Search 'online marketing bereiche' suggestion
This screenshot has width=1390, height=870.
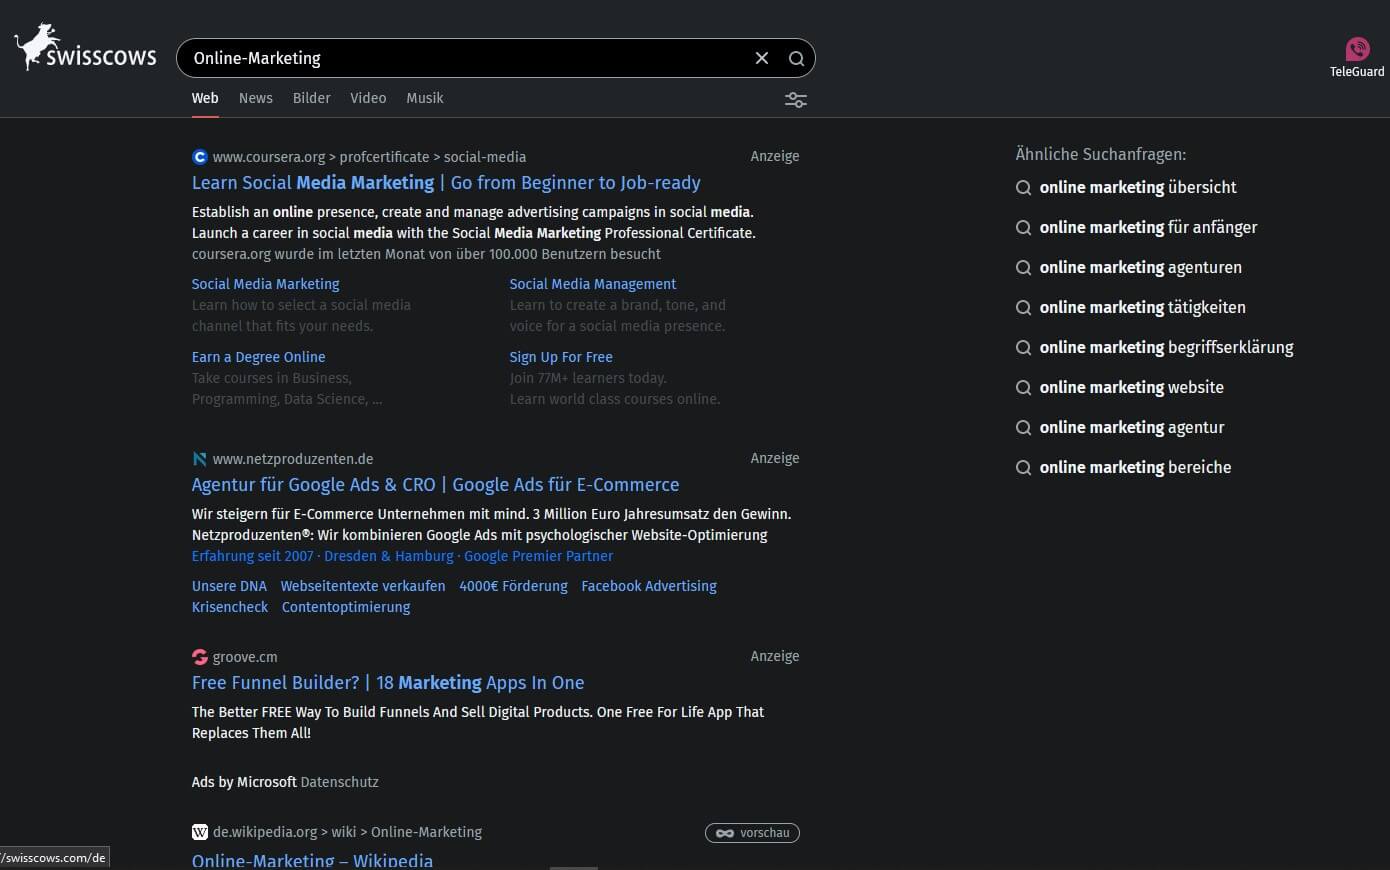(1135, 467)
